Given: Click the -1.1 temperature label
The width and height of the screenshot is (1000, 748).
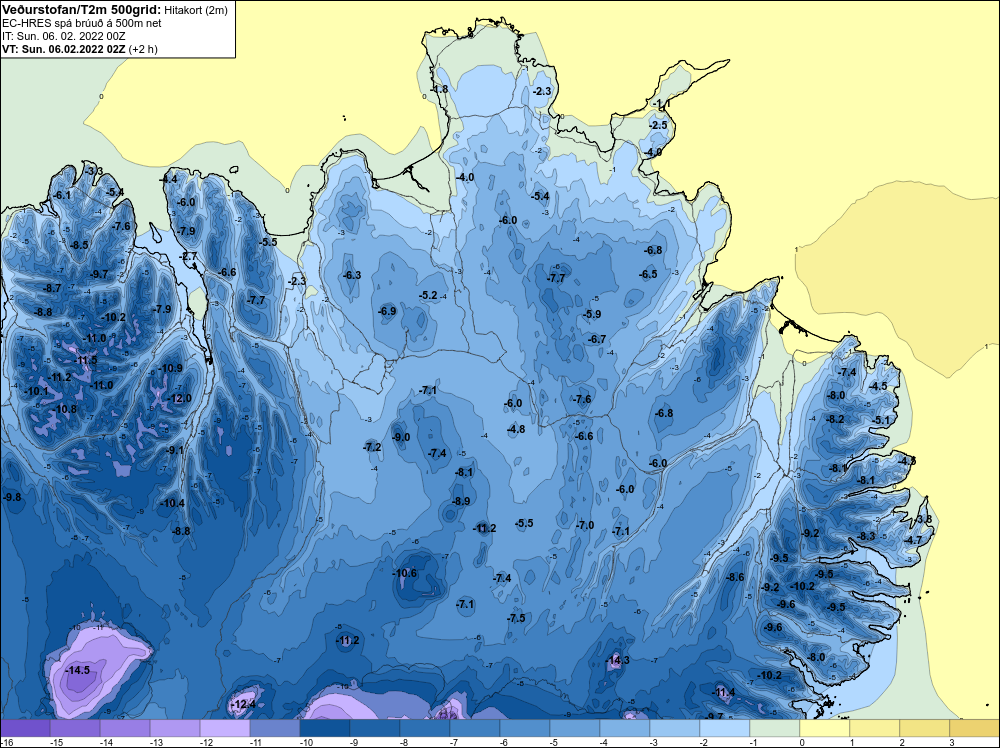Looking at the screenshot, I should click(661, 104).
